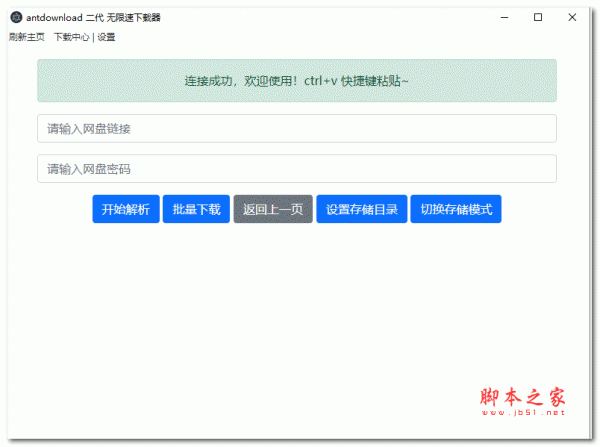Minimize the antdownload window
The width and height of the screenshot is (600, 447).
504,17
